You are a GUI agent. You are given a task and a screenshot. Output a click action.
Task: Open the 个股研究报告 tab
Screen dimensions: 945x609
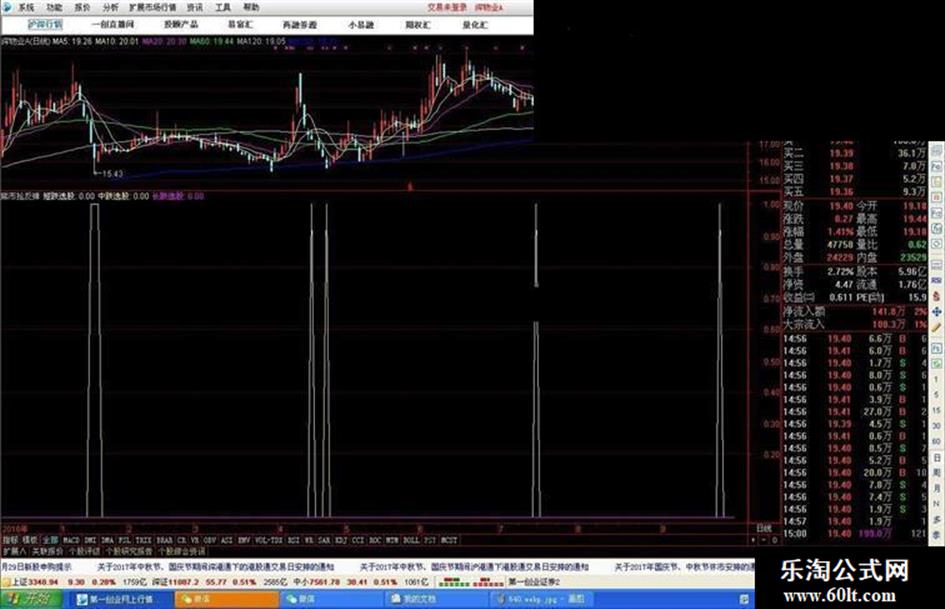(x=129, y=551)
